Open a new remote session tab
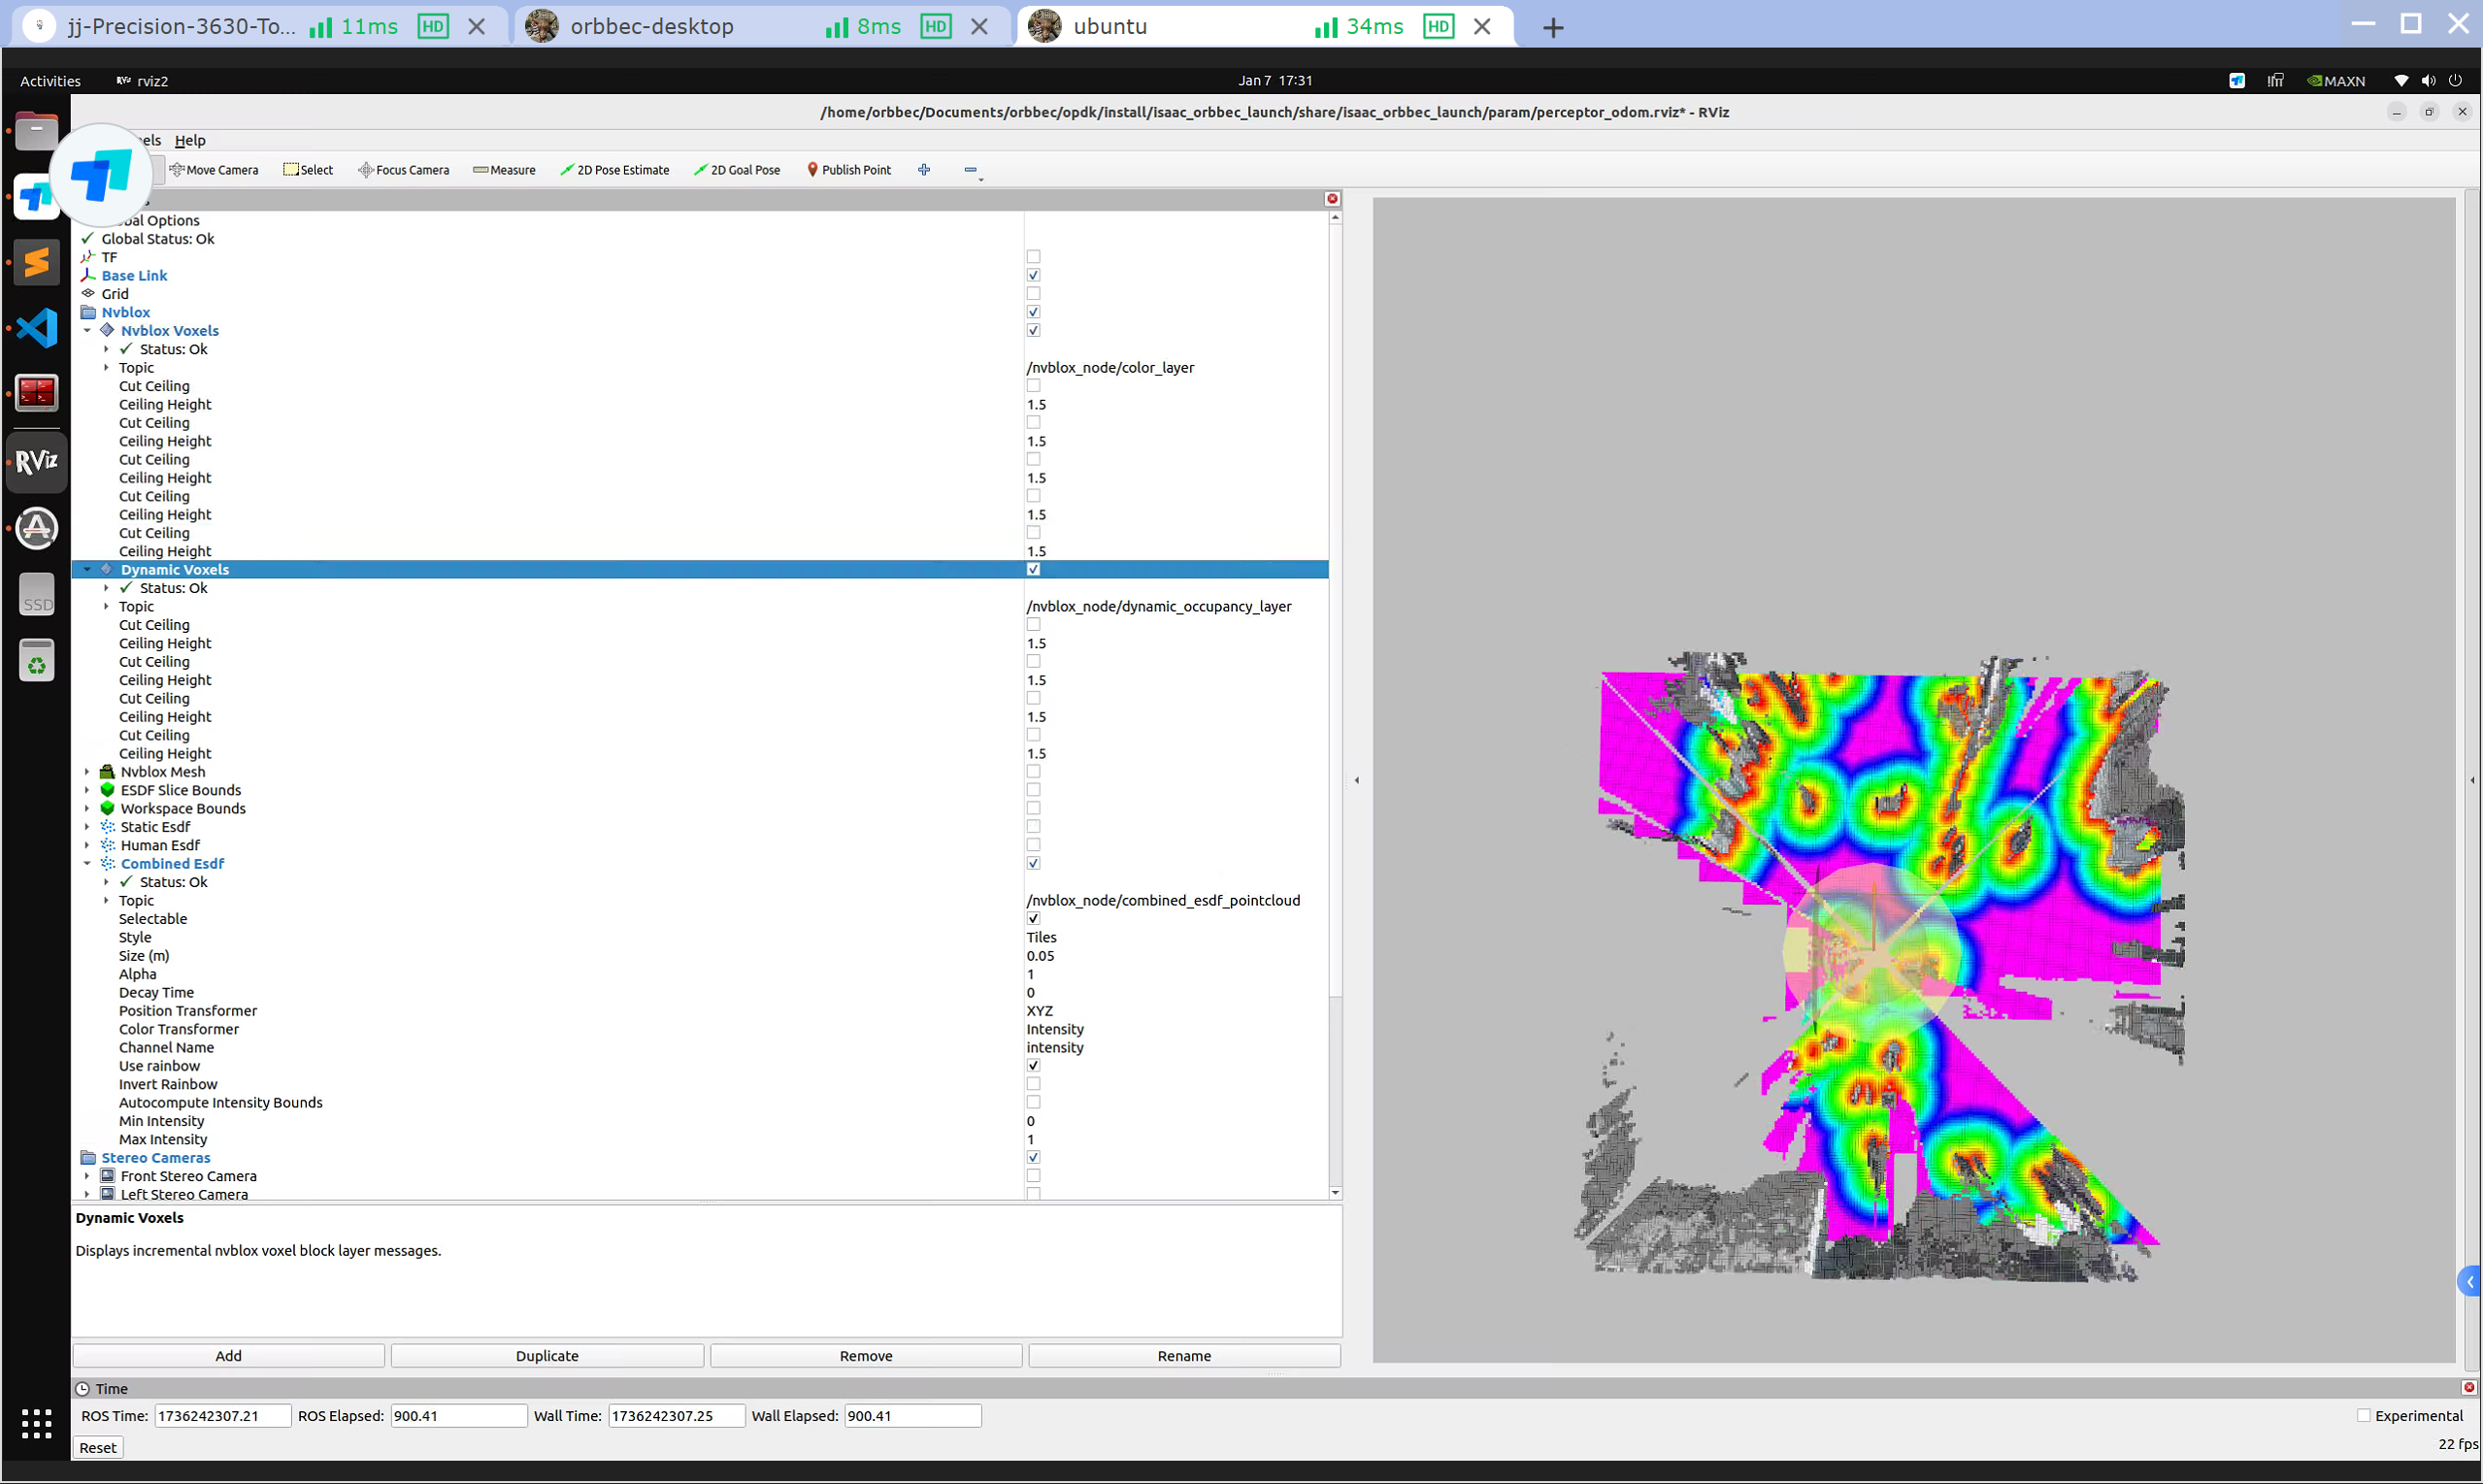This screenshot has height=1484, width=2483. pyautogui.click(x=1553, y=28)
